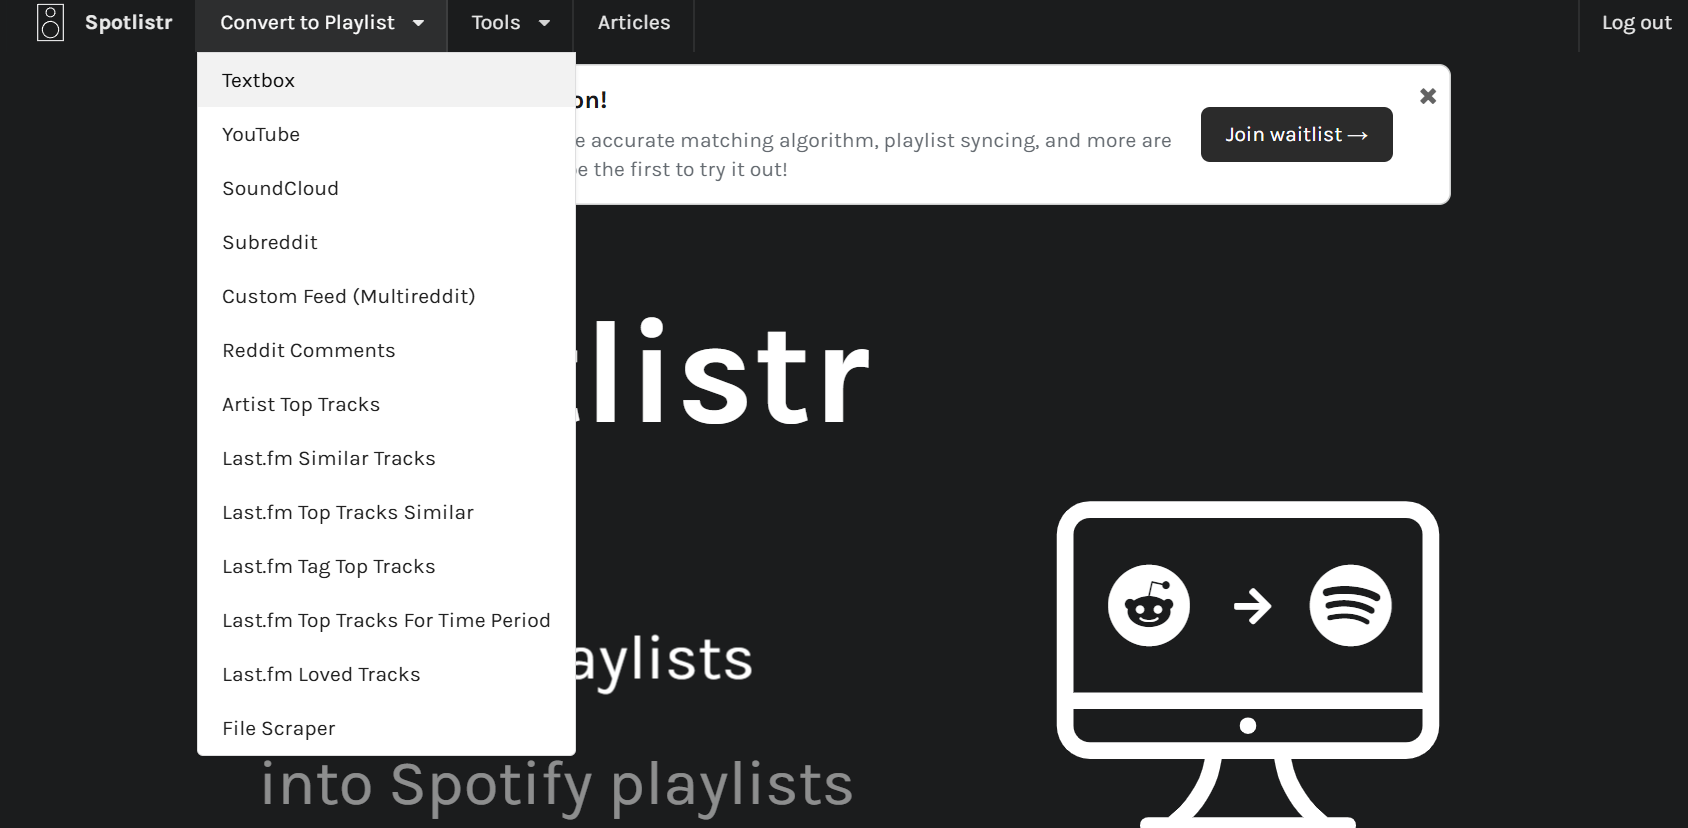Open Artist Top Tracks option
The width and height of the screenshot is (1688, 828).
(301, 405)
